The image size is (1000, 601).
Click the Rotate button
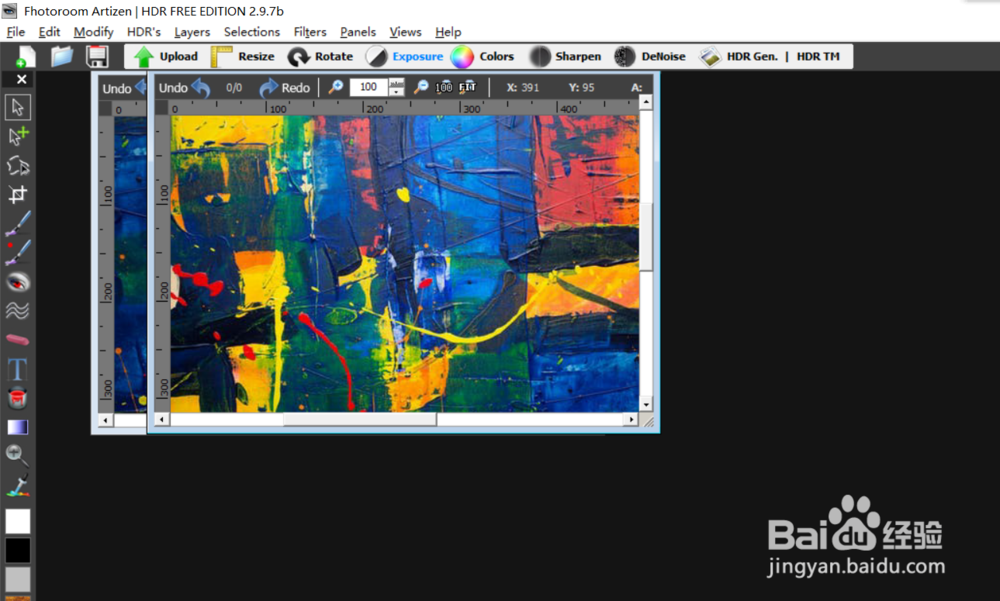click(x=320, y=57)
